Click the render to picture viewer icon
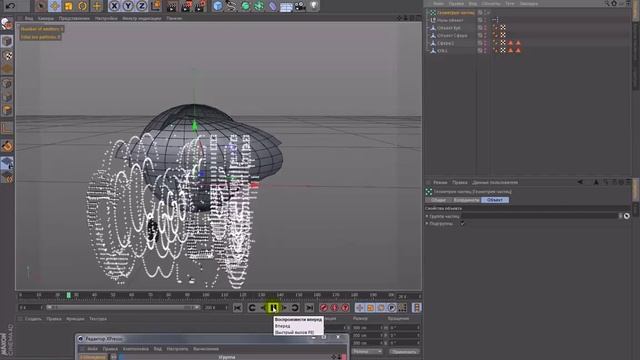Viewport: 640px width, 360px height. pos(187,6)
